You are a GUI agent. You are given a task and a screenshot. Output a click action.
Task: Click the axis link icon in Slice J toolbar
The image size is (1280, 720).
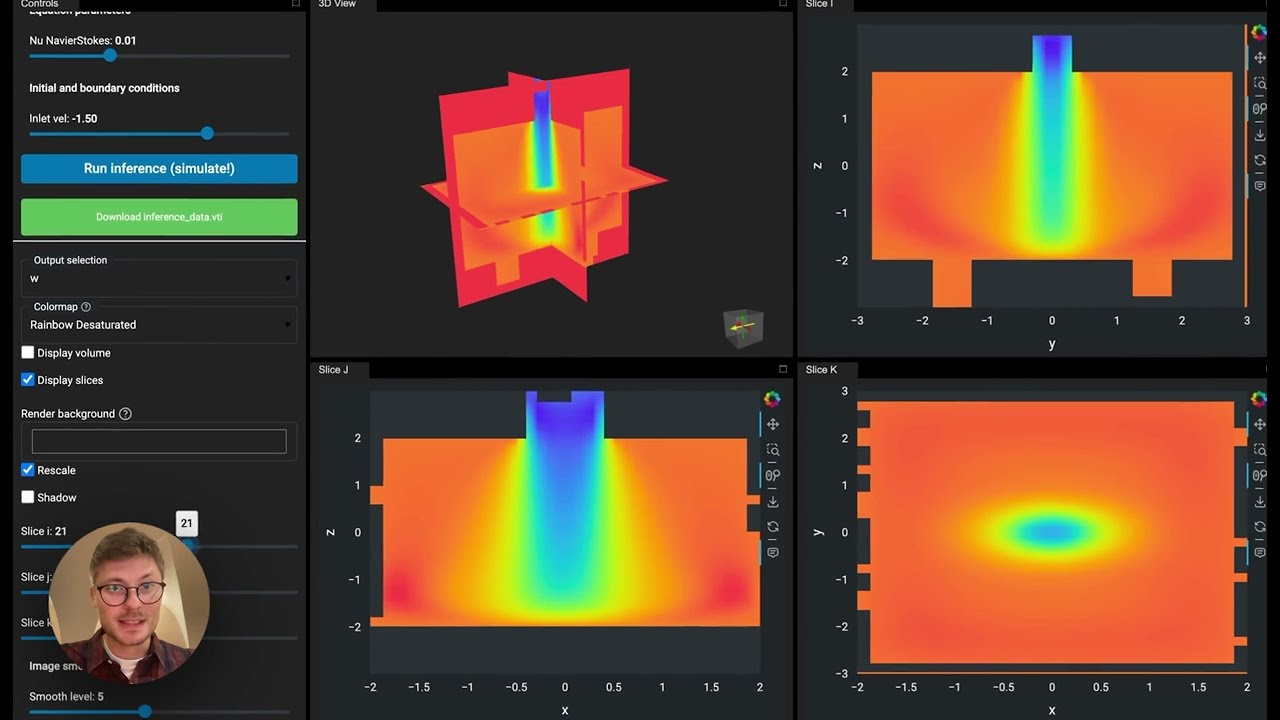pyautogui.click(x=771, y=475)
